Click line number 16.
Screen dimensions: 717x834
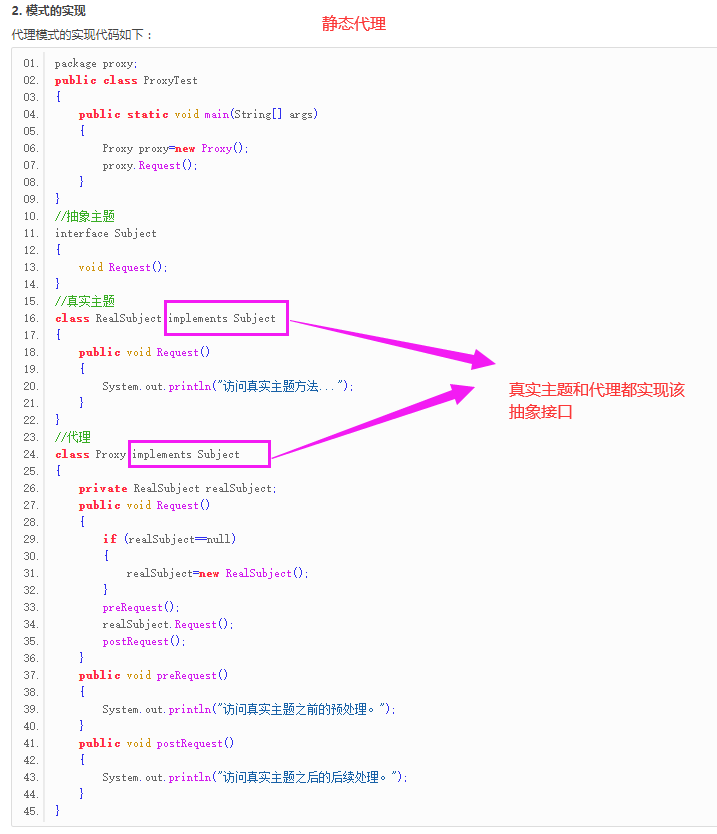(x=31, y=318)
